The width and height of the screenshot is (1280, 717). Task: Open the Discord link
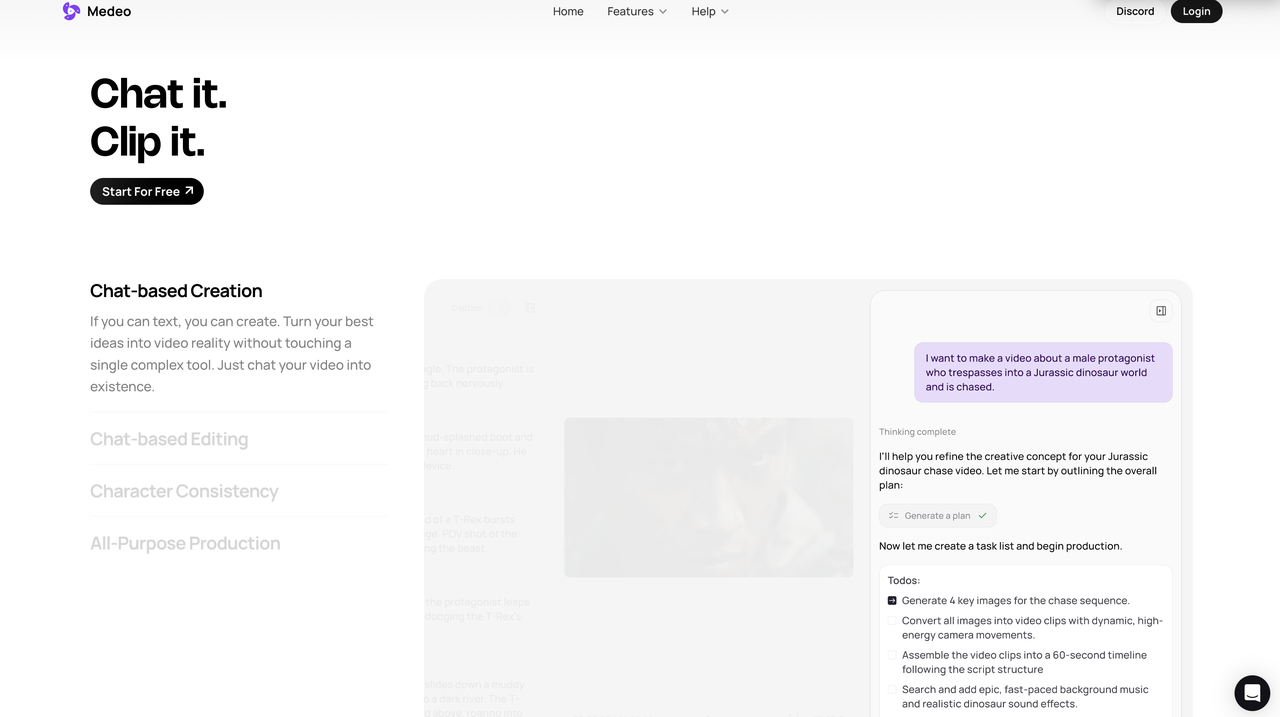click(x=1135, y=11)
